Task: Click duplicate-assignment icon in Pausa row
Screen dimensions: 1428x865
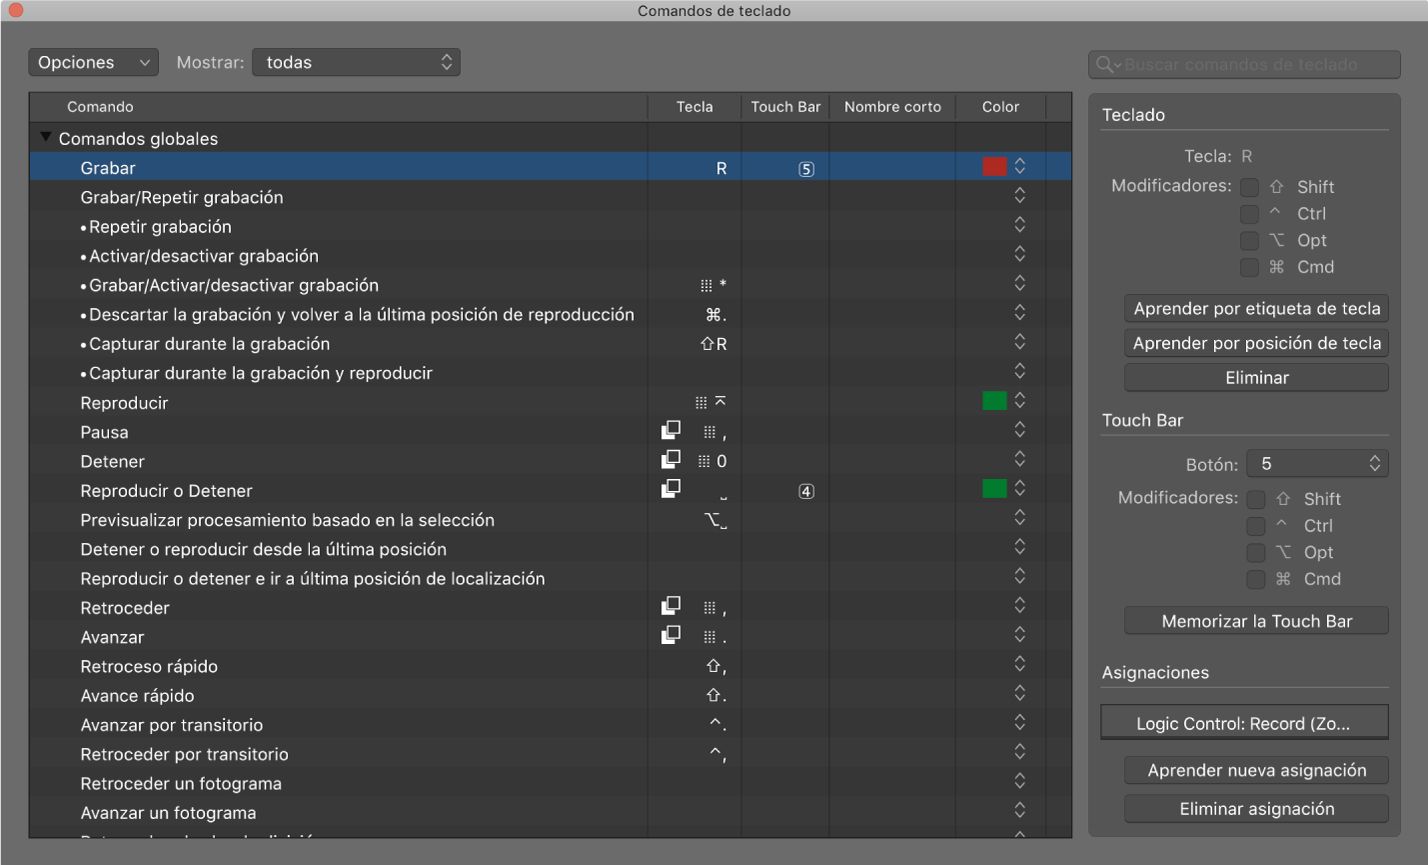Action: [671, 430]
